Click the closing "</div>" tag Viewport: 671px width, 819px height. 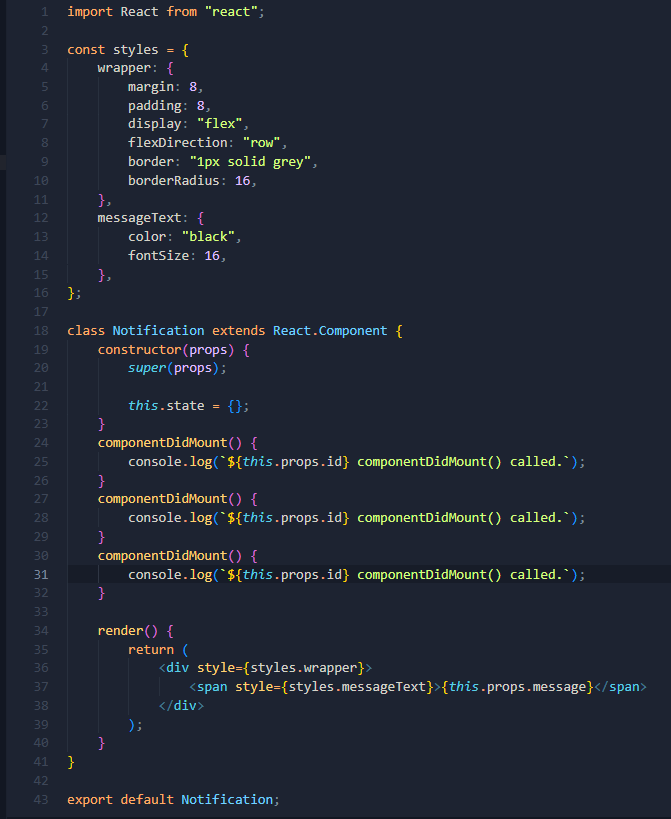(x=181, y=706)
